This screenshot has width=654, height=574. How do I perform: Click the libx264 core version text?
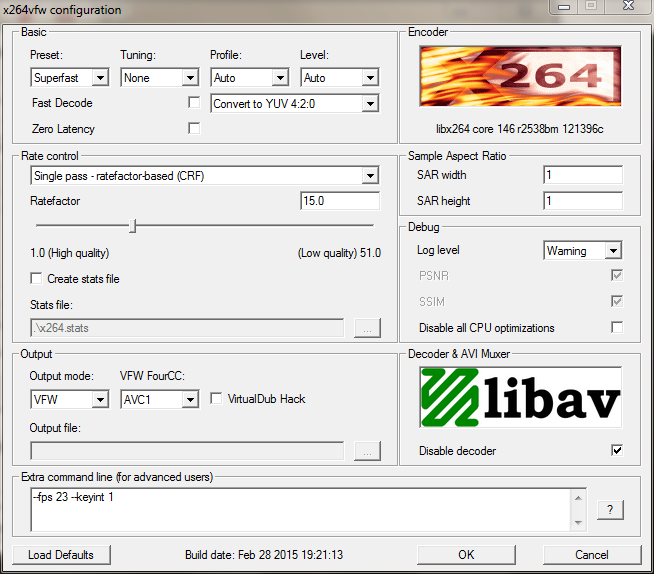click(520, 129)
